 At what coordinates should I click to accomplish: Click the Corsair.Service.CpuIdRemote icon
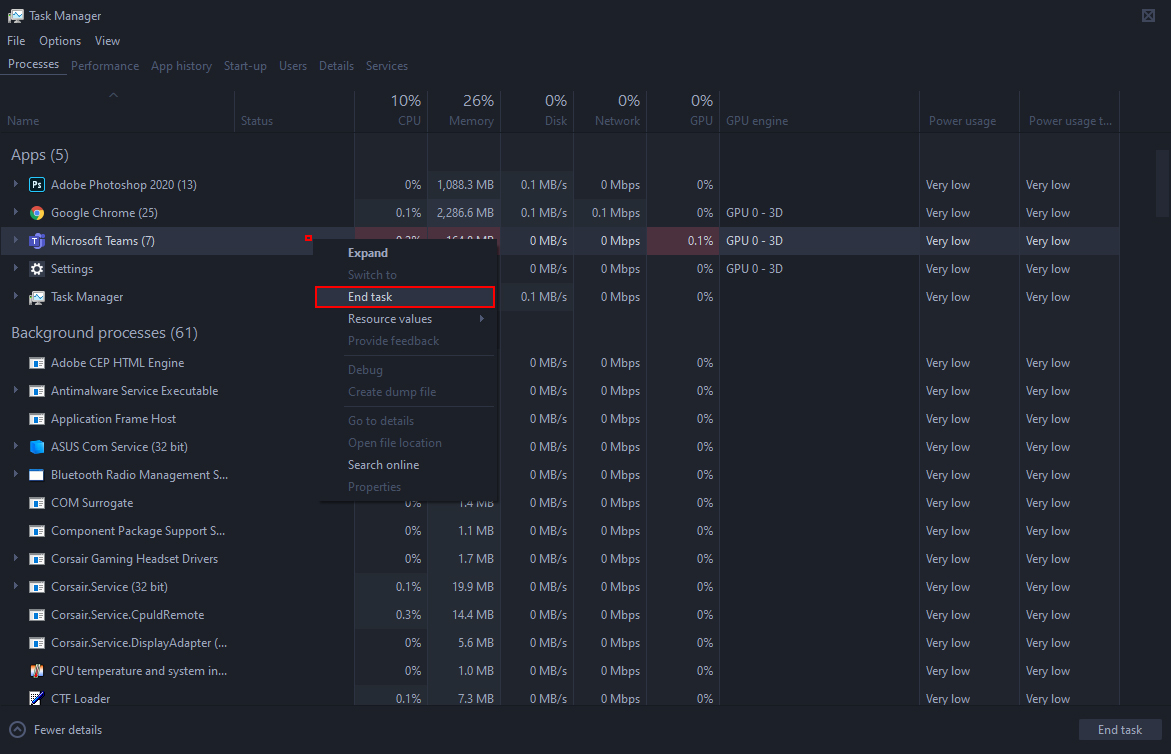tap(37, 615)
